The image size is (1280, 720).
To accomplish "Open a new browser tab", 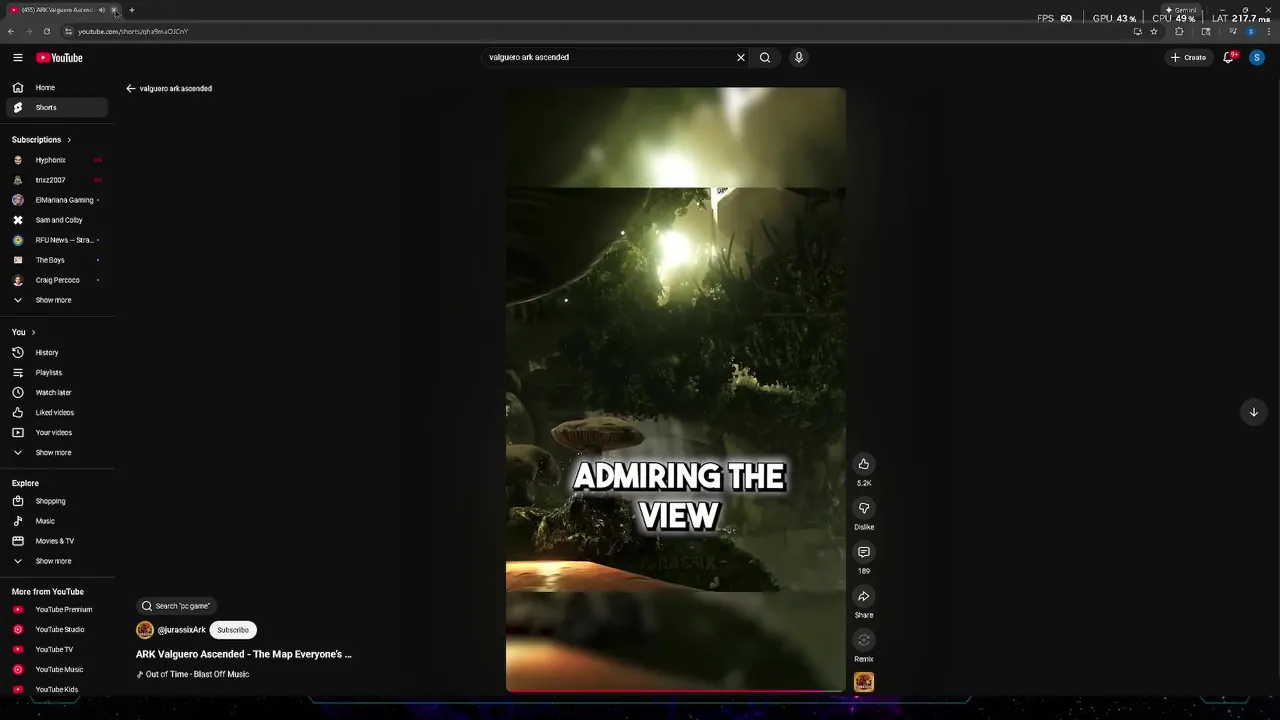I will click(x=131, y=10).
